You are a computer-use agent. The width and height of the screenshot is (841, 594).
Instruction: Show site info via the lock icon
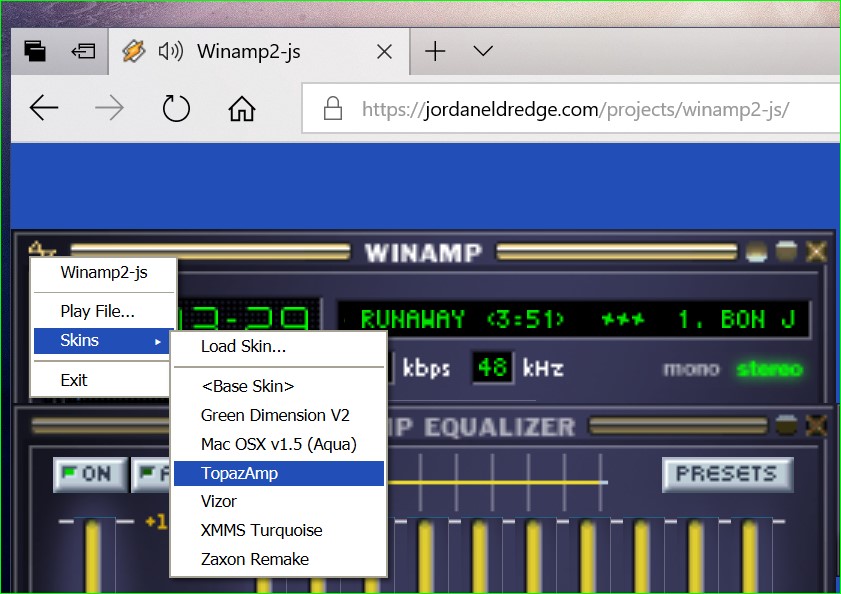[333, 108]
